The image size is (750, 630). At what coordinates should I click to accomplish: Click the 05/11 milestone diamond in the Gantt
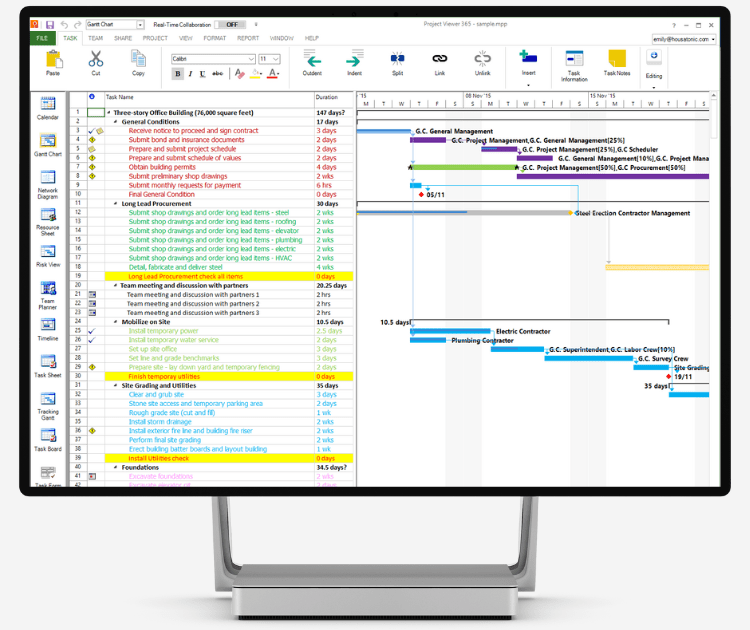(421, 195)
